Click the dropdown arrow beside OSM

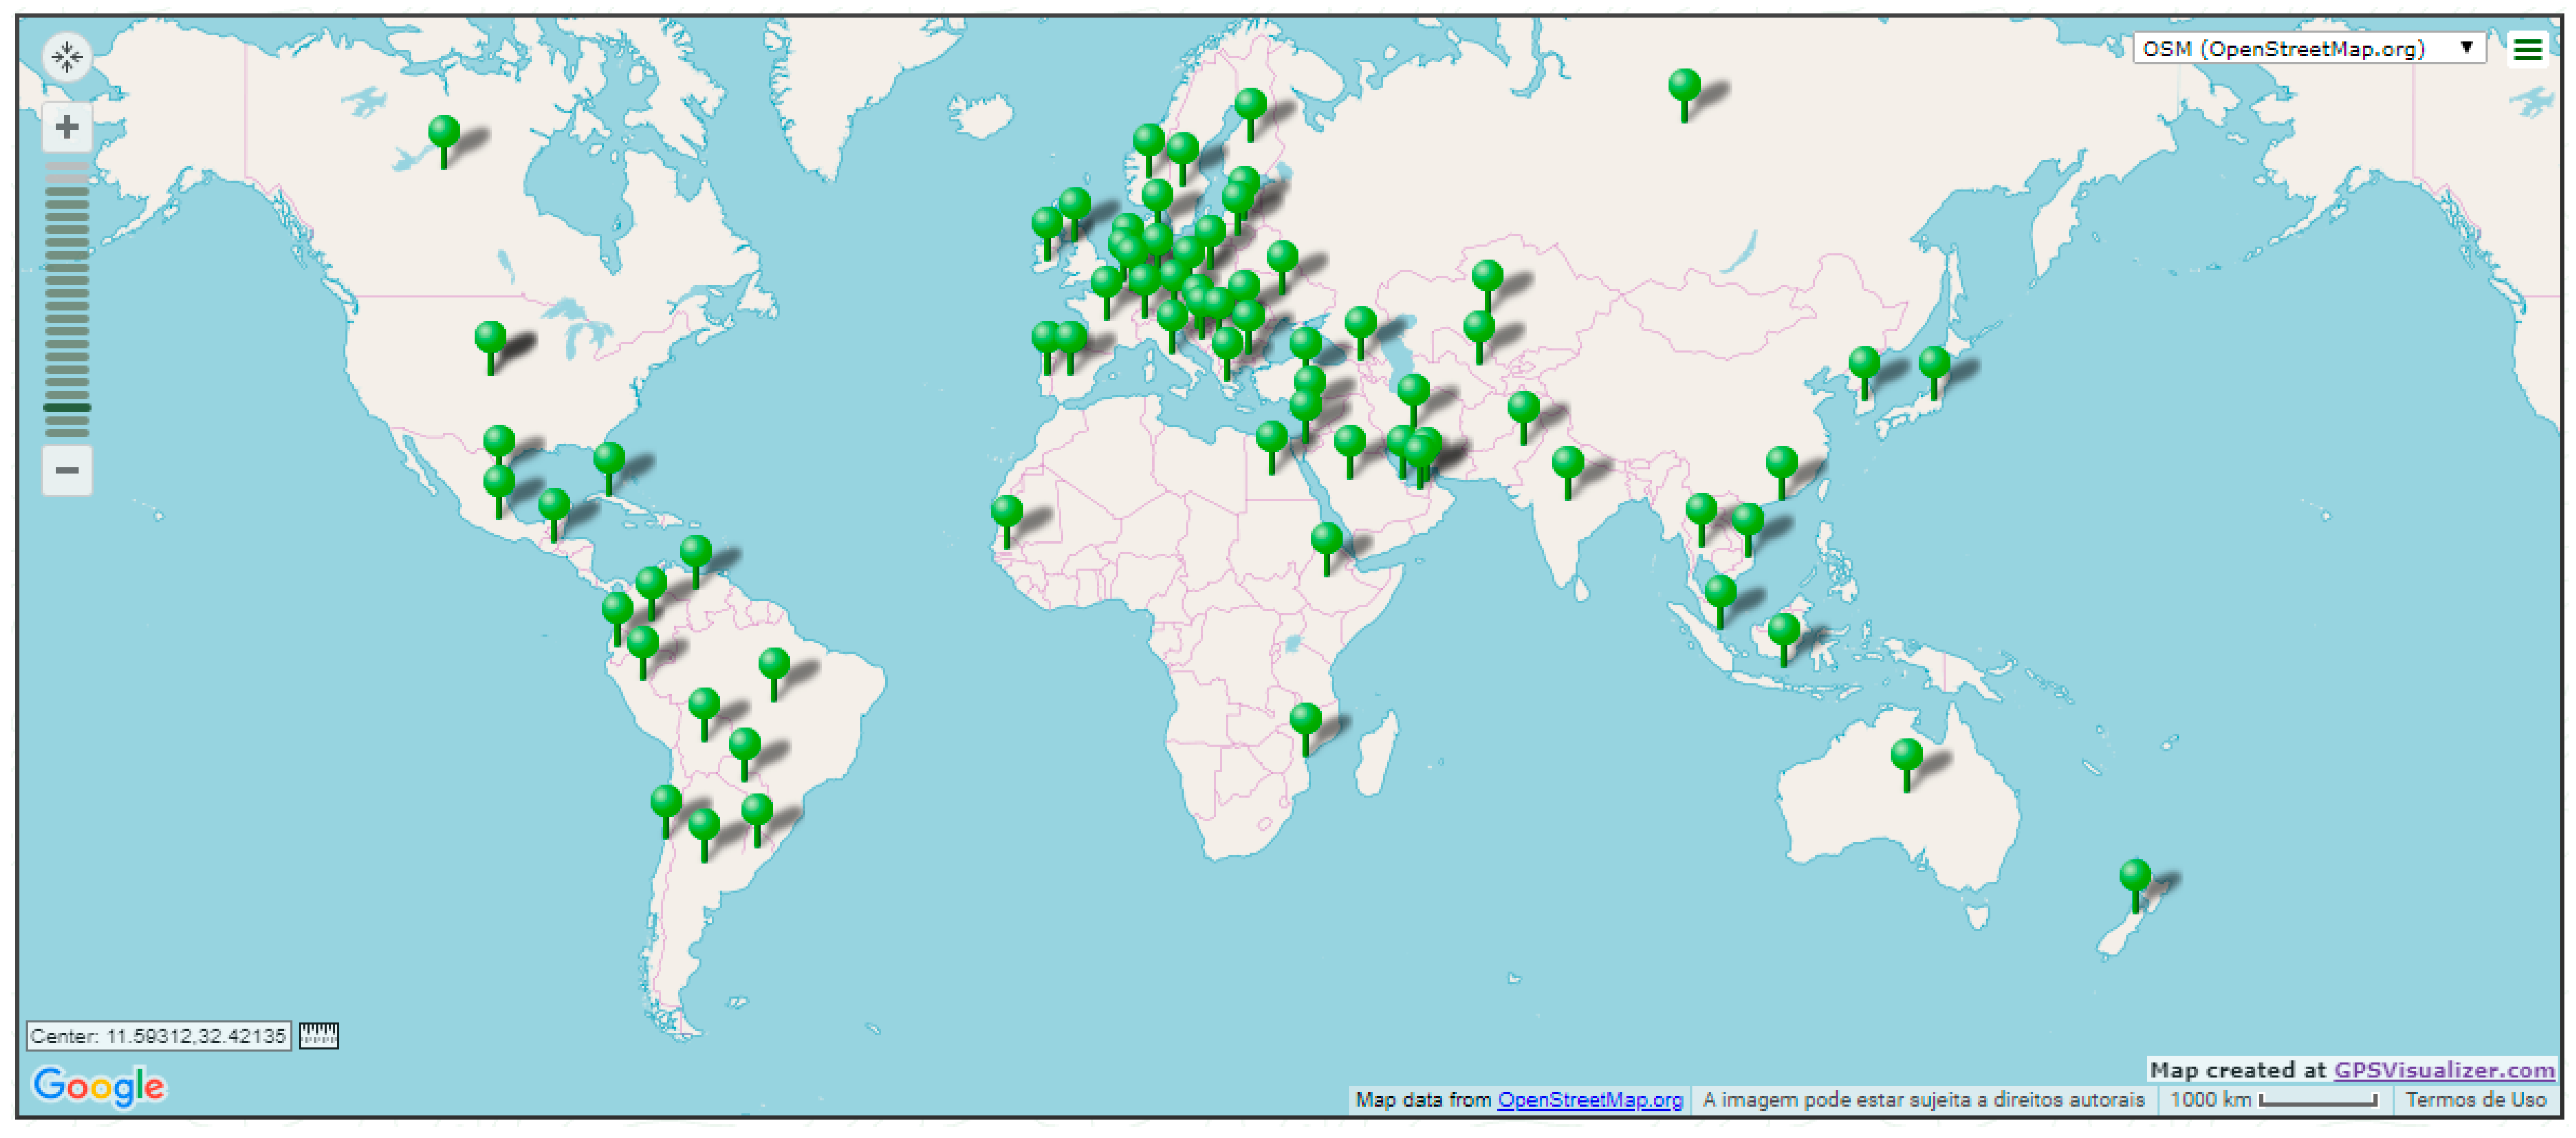[x=2466, y=48]
